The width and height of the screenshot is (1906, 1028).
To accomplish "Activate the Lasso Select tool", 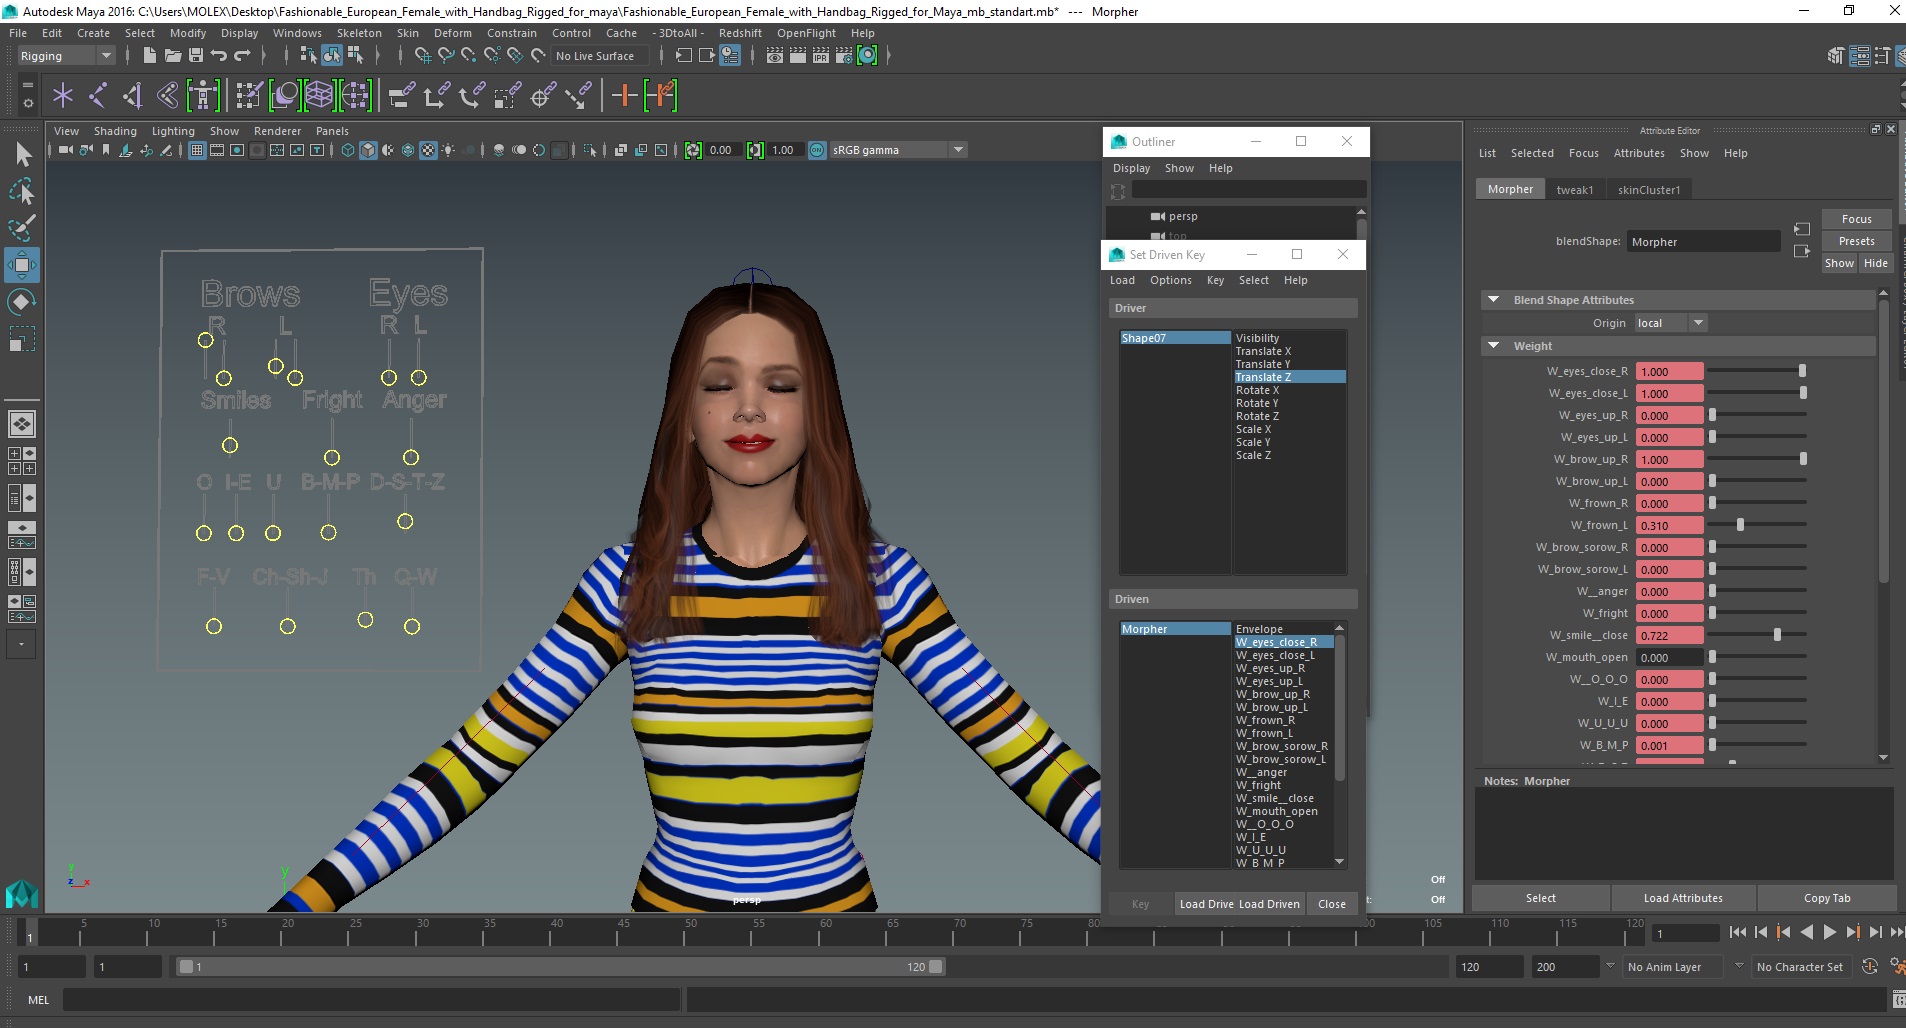I will click(x=22, y=191).
